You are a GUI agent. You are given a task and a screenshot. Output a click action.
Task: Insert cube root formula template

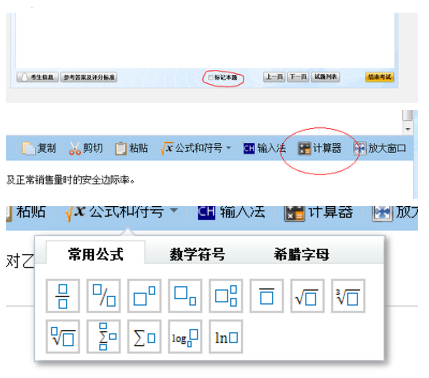click(x=348, y=296)
